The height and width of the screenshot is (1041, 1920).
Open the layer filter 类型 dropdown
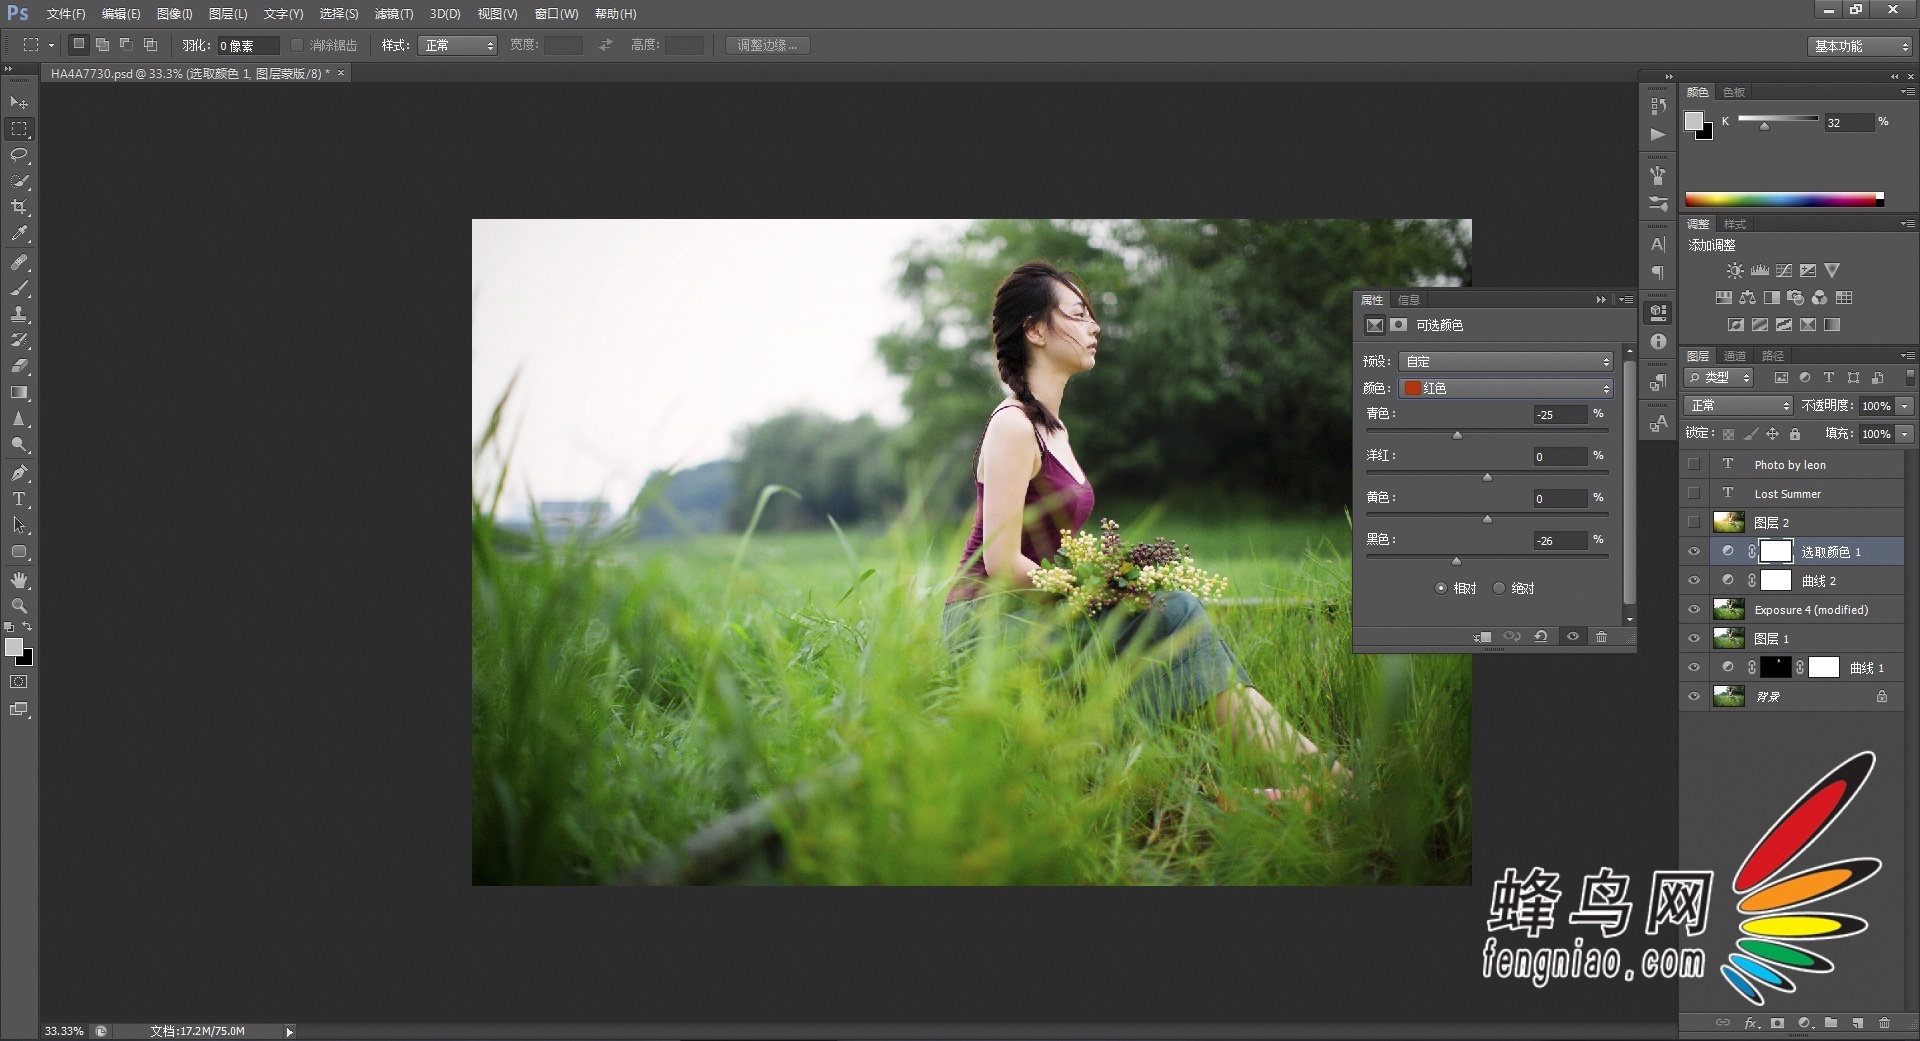[1720, 378]
